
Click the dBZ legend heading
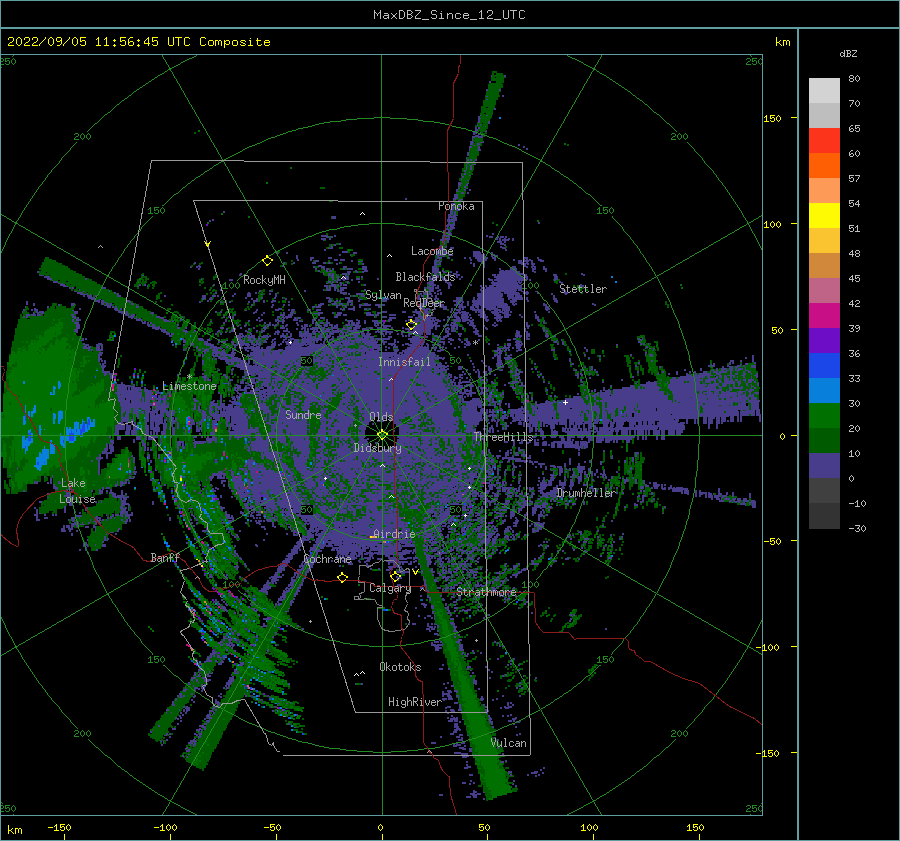848,53
